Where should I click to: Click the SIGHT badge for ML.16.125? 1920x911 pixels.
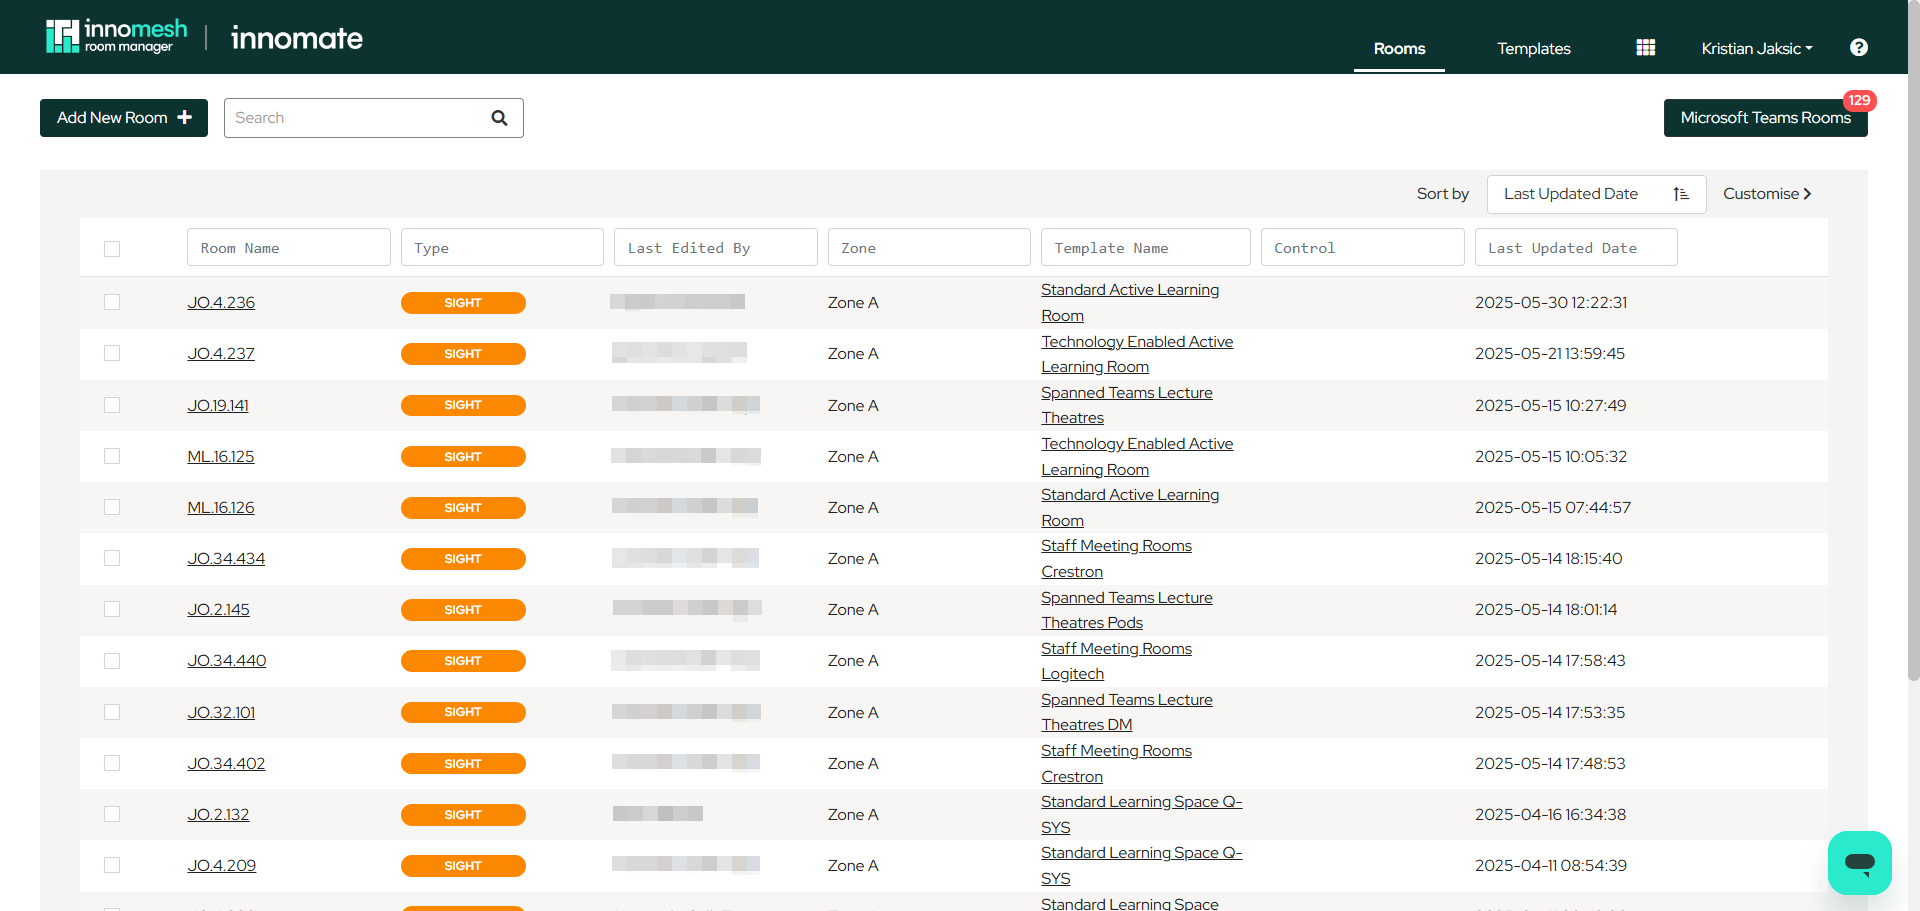[x=463, y=457]
